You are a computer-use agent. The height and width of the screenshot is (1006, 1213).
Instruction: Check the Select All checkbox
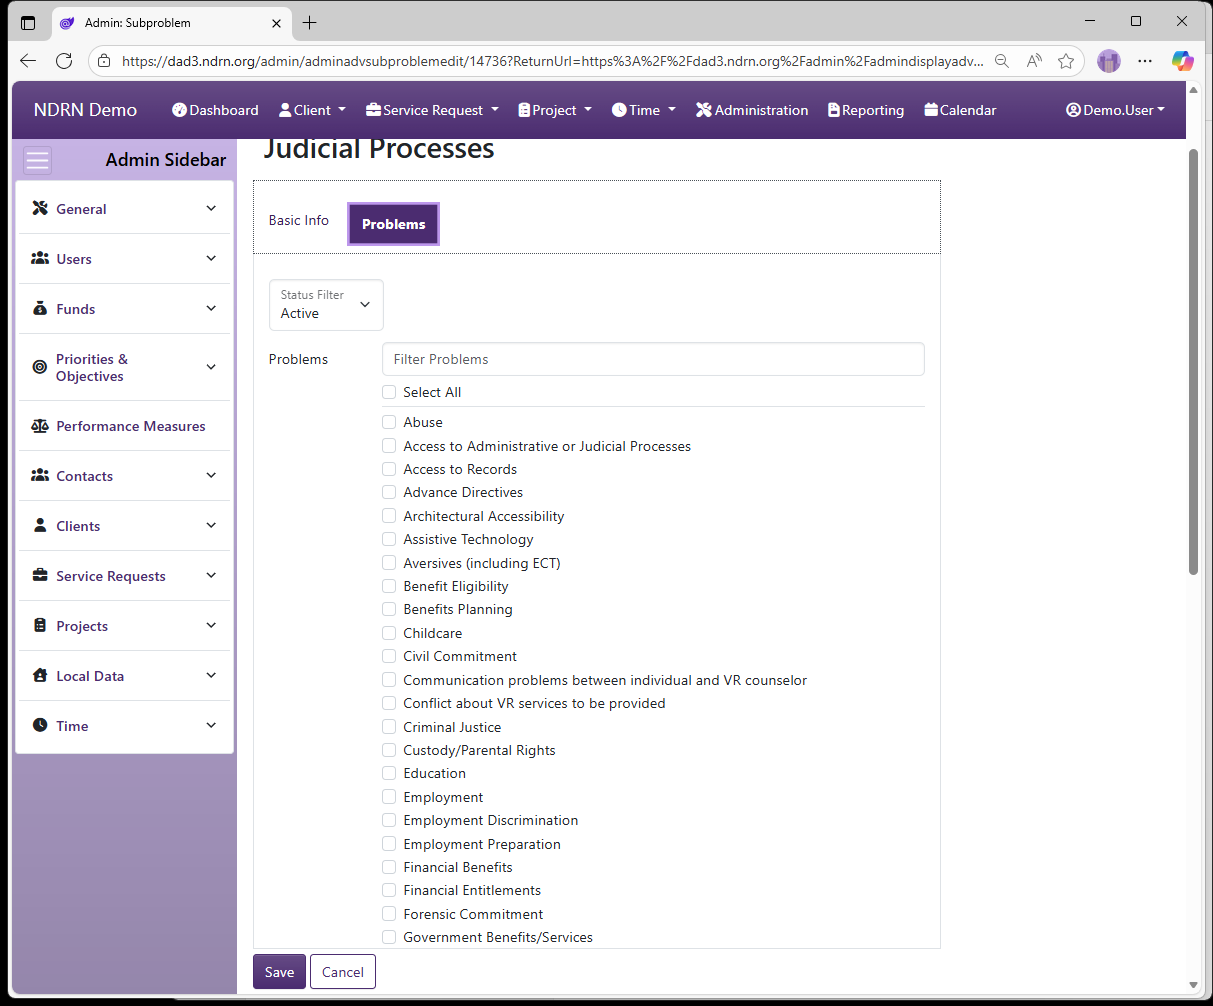pyautogui.click(x=389, y=392)
